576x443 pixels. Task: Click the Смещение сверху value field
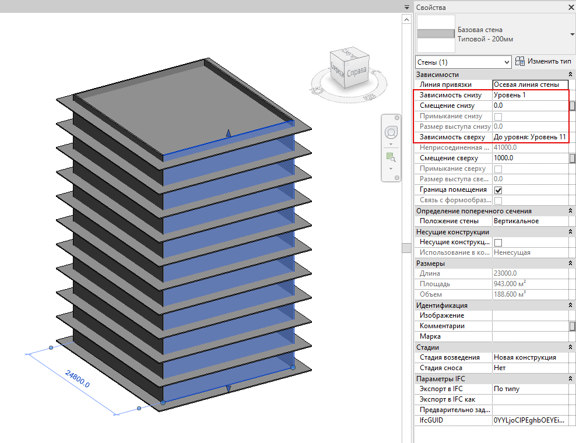(530, 158)
